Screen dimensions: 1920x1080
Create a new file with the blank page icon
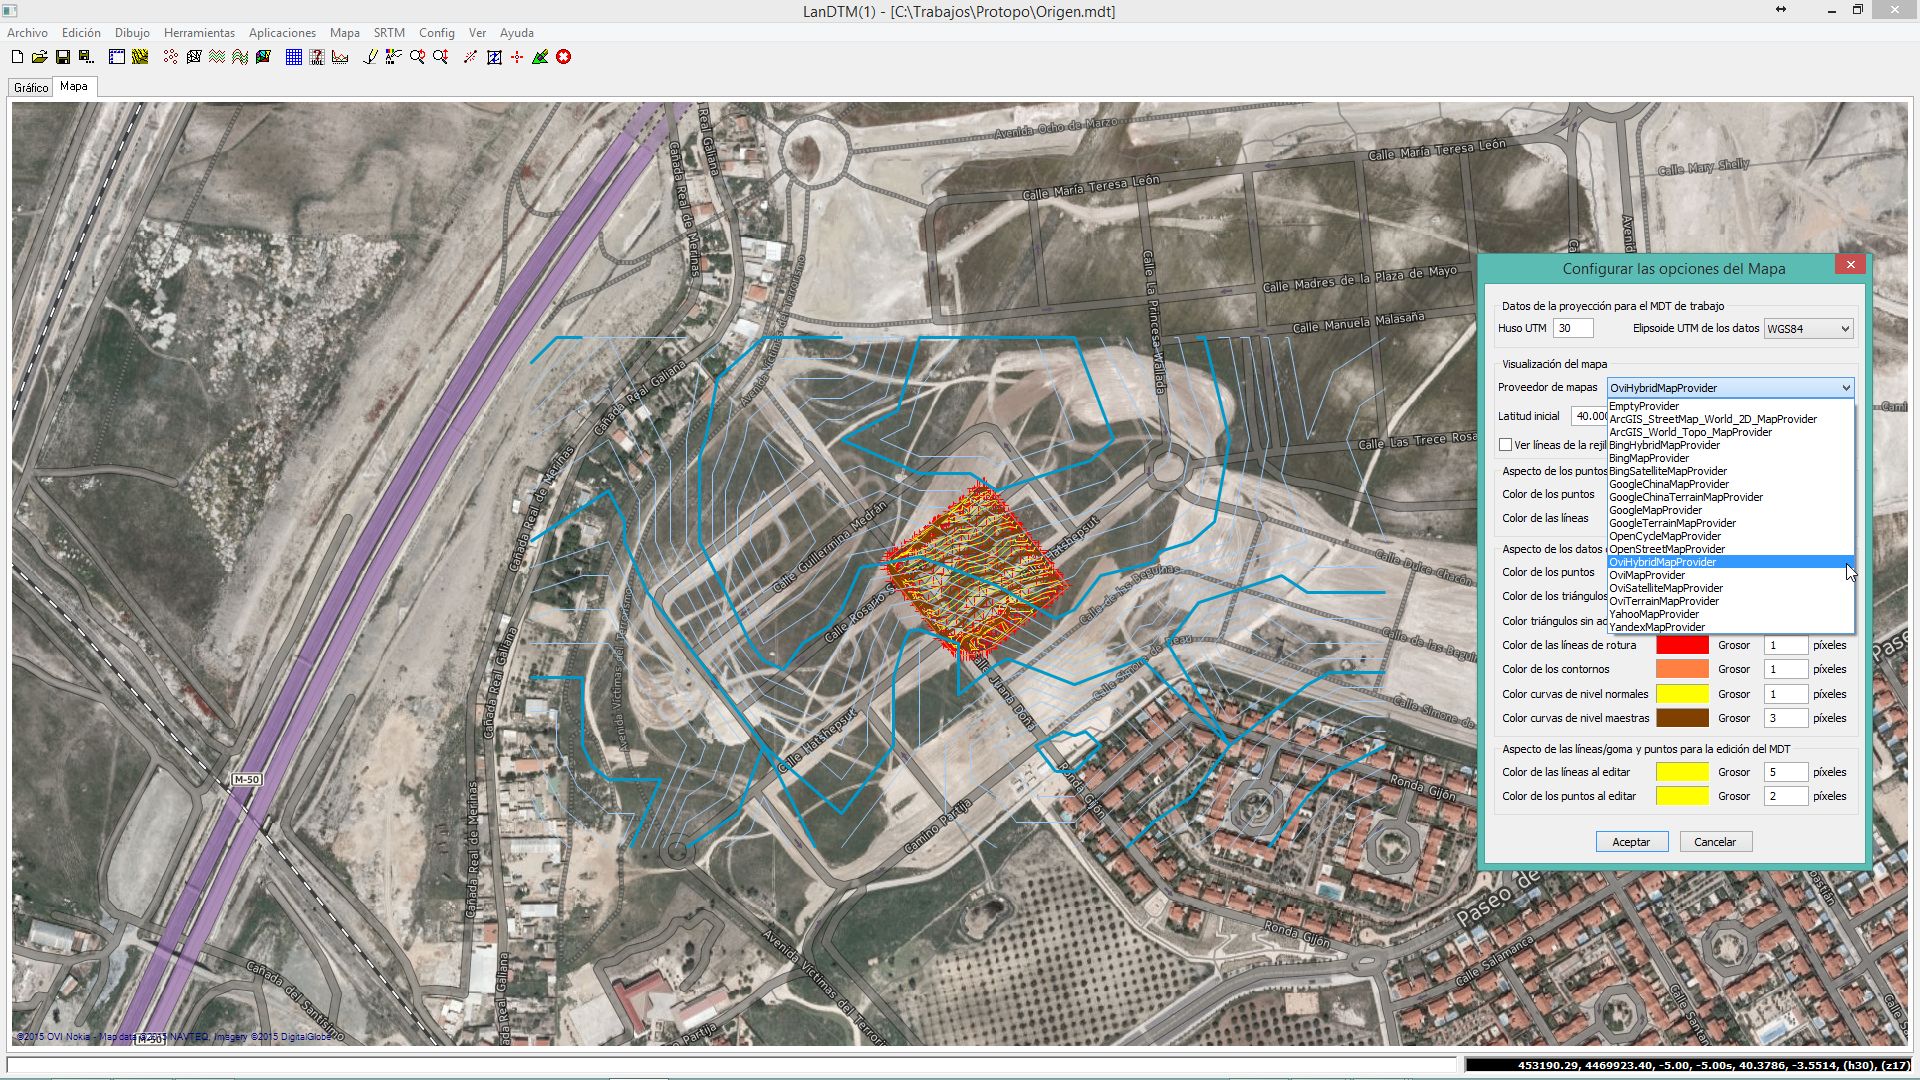coord(17,57)
